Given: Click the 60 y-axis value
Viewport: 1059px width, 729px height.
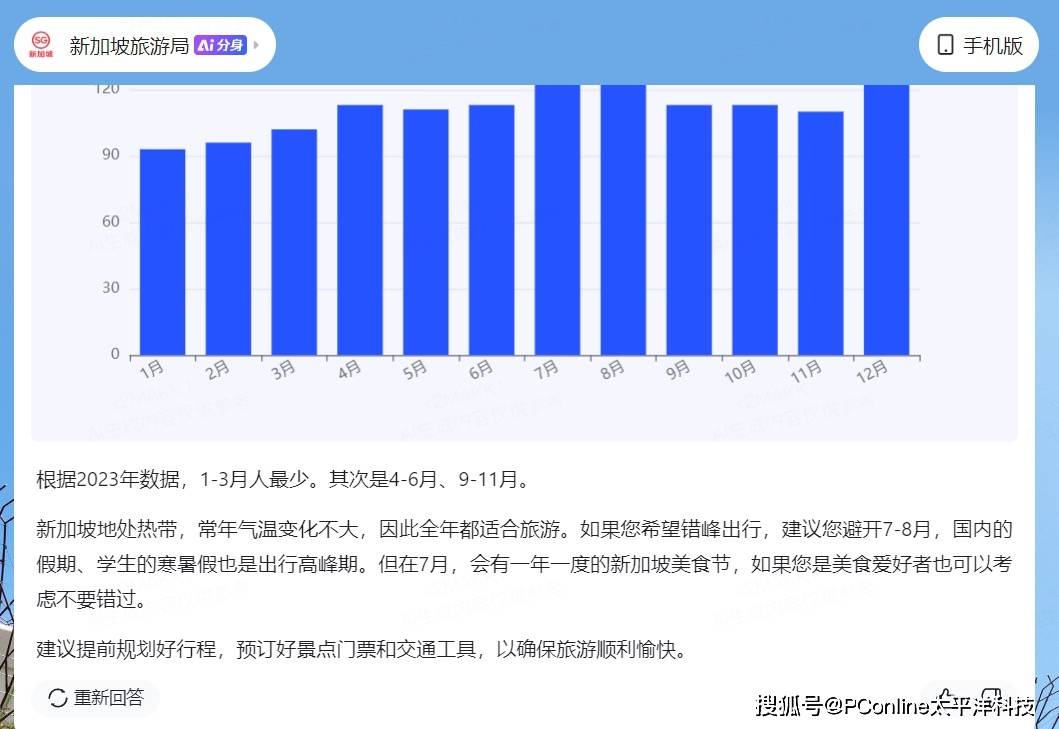Looking at the screenshot, I should click(111, 221).
